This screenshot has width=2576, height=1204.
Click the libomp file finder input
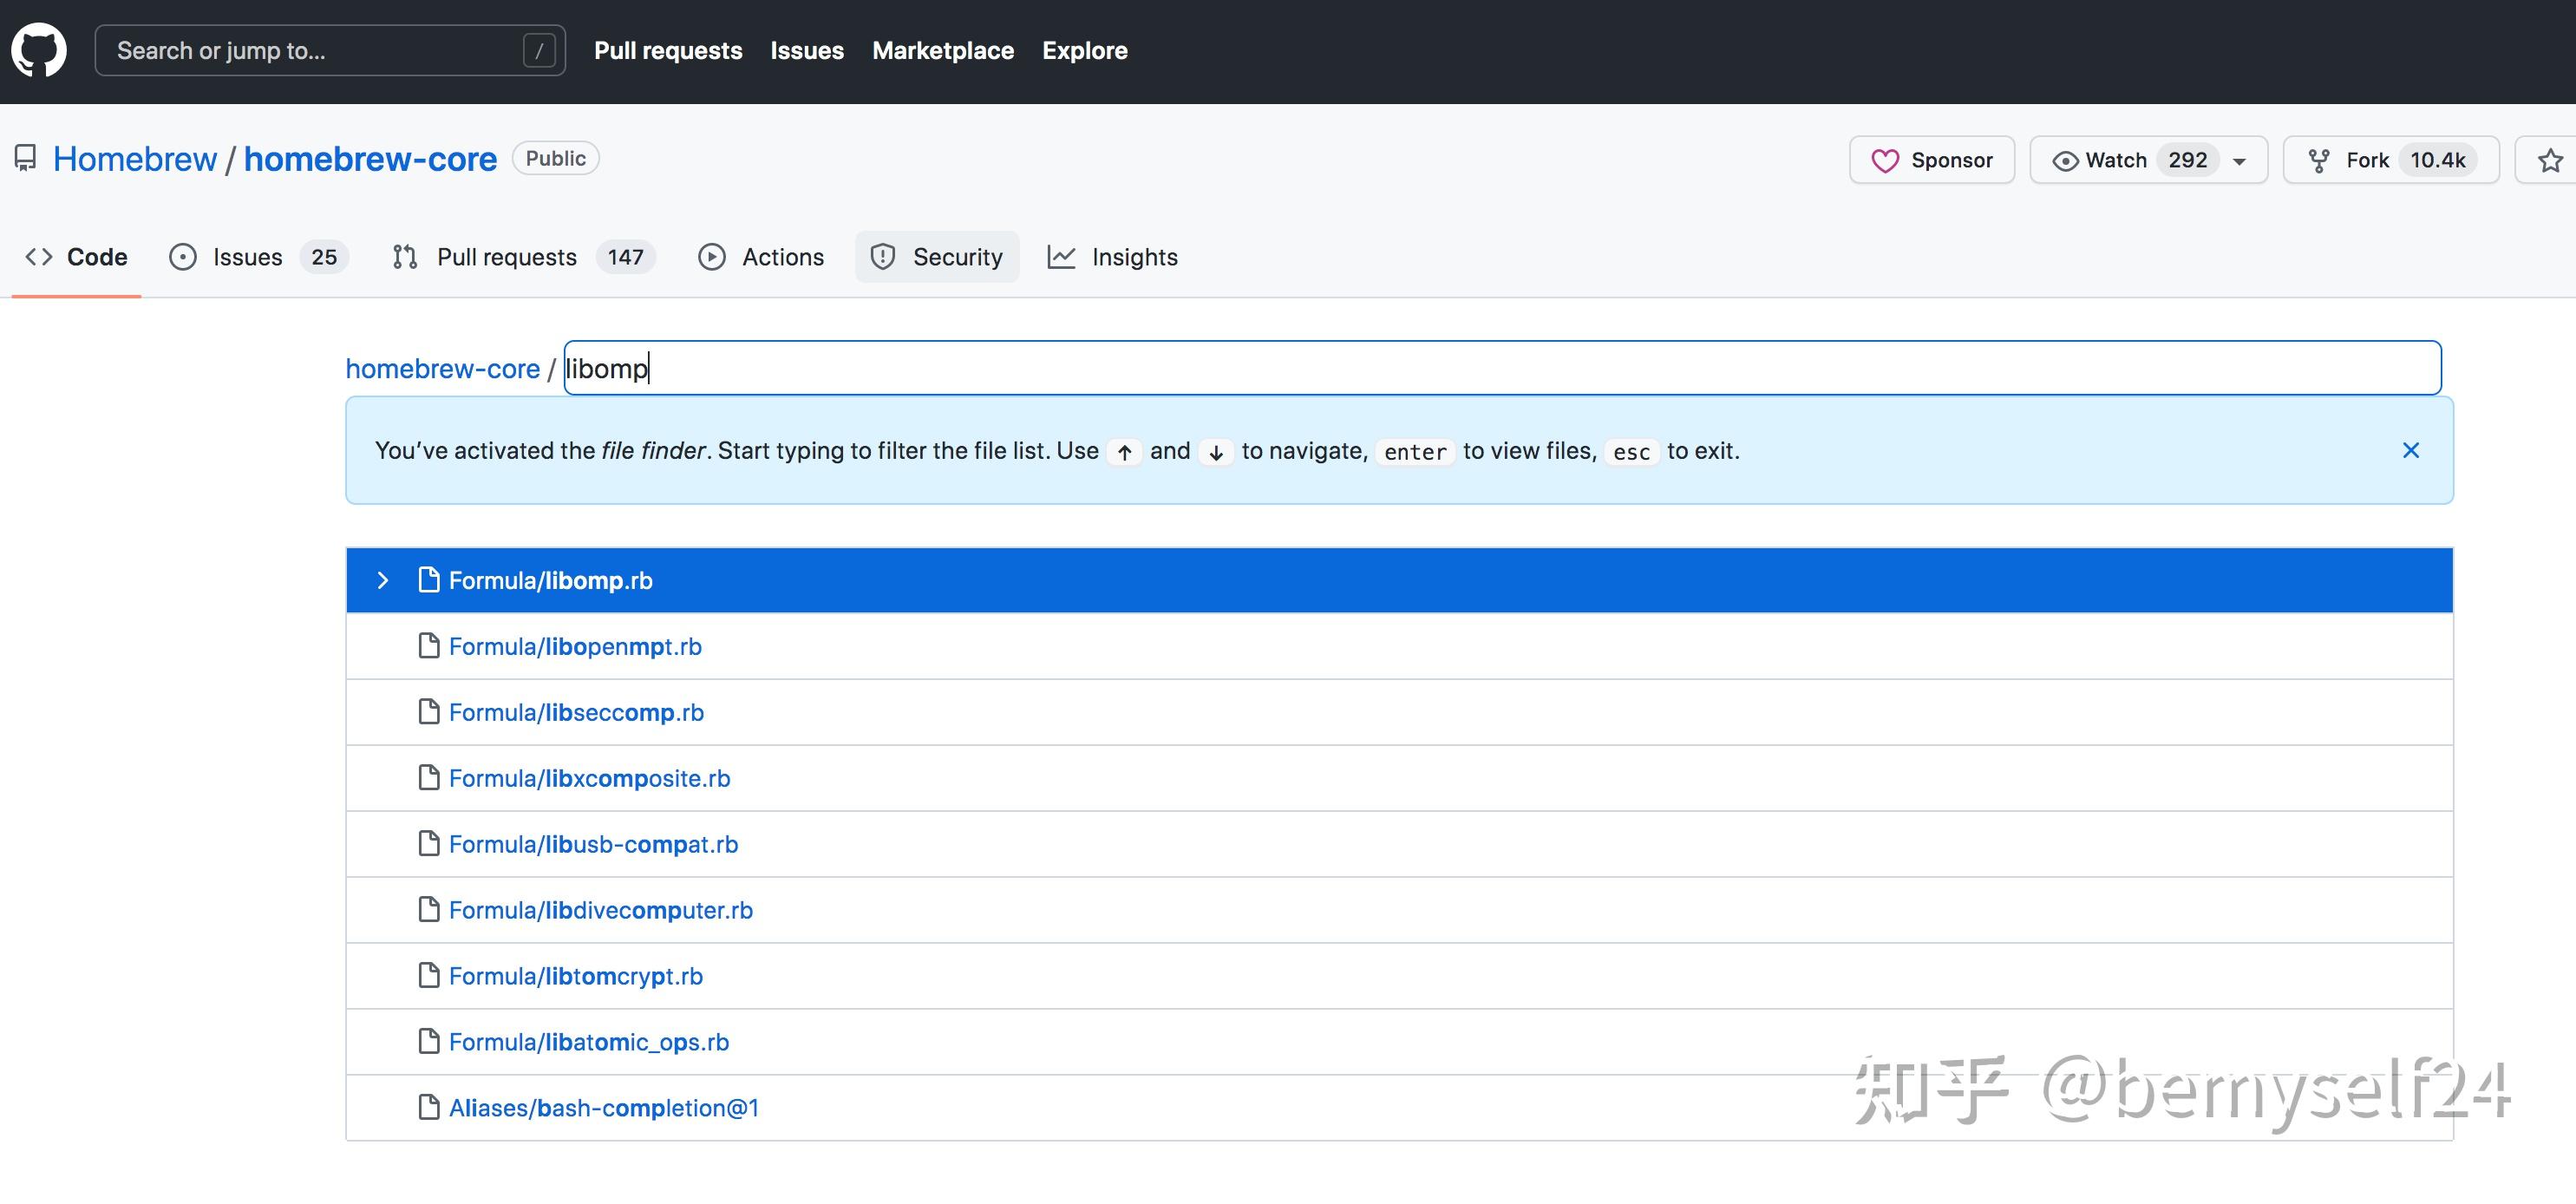pyautogui.click(x=1500, y=369)
